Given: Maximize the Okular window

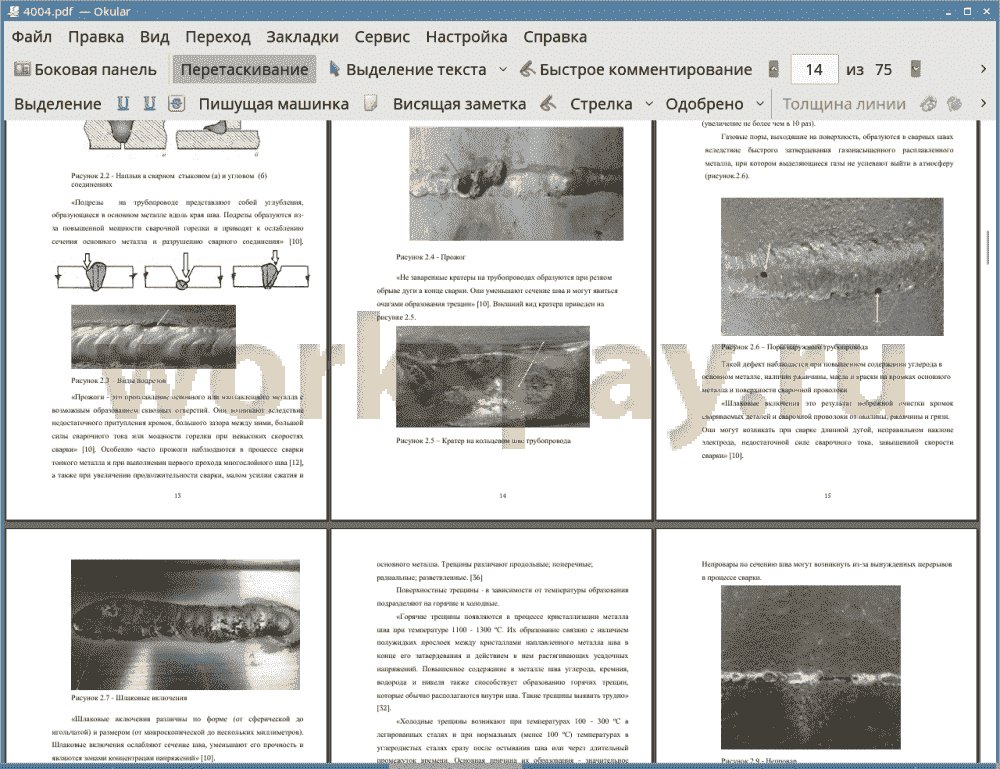Looking at the screenshot, I should pos(967,11).
